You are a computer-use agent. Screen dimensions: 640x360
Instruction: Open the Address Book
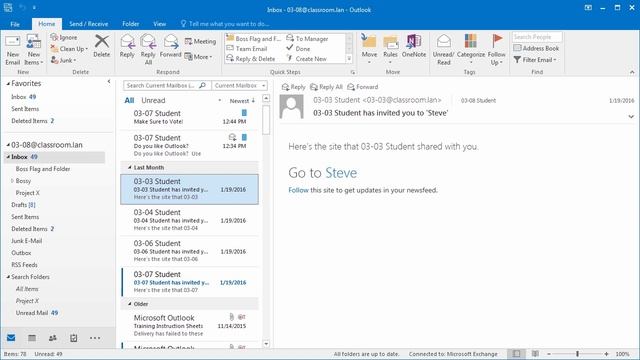pyautogui.click(x=536, y=48)
